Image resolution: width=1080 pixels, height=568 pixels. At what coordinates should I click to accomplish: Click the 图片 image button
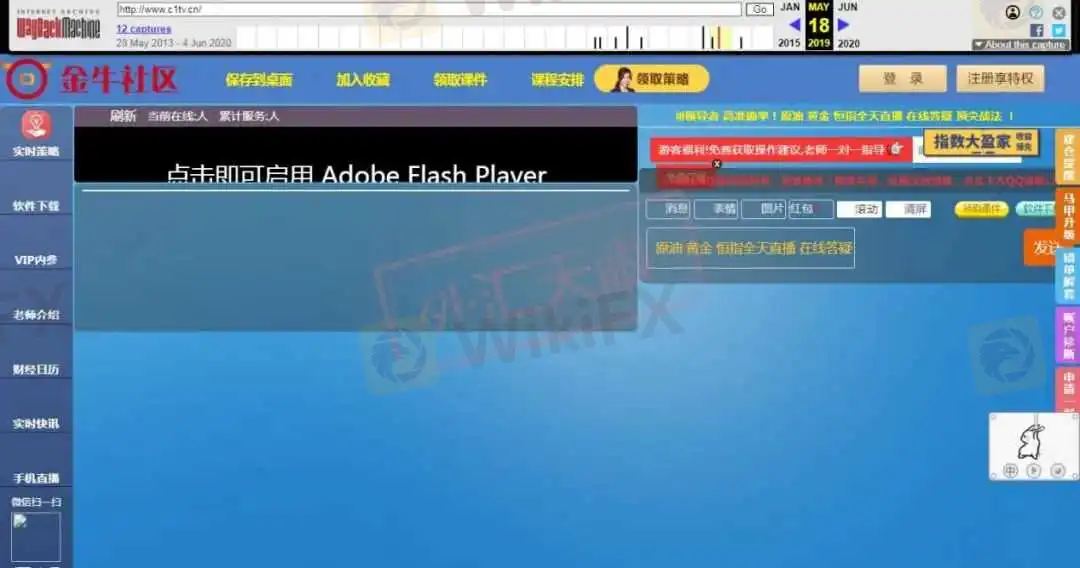pos(763,209)
